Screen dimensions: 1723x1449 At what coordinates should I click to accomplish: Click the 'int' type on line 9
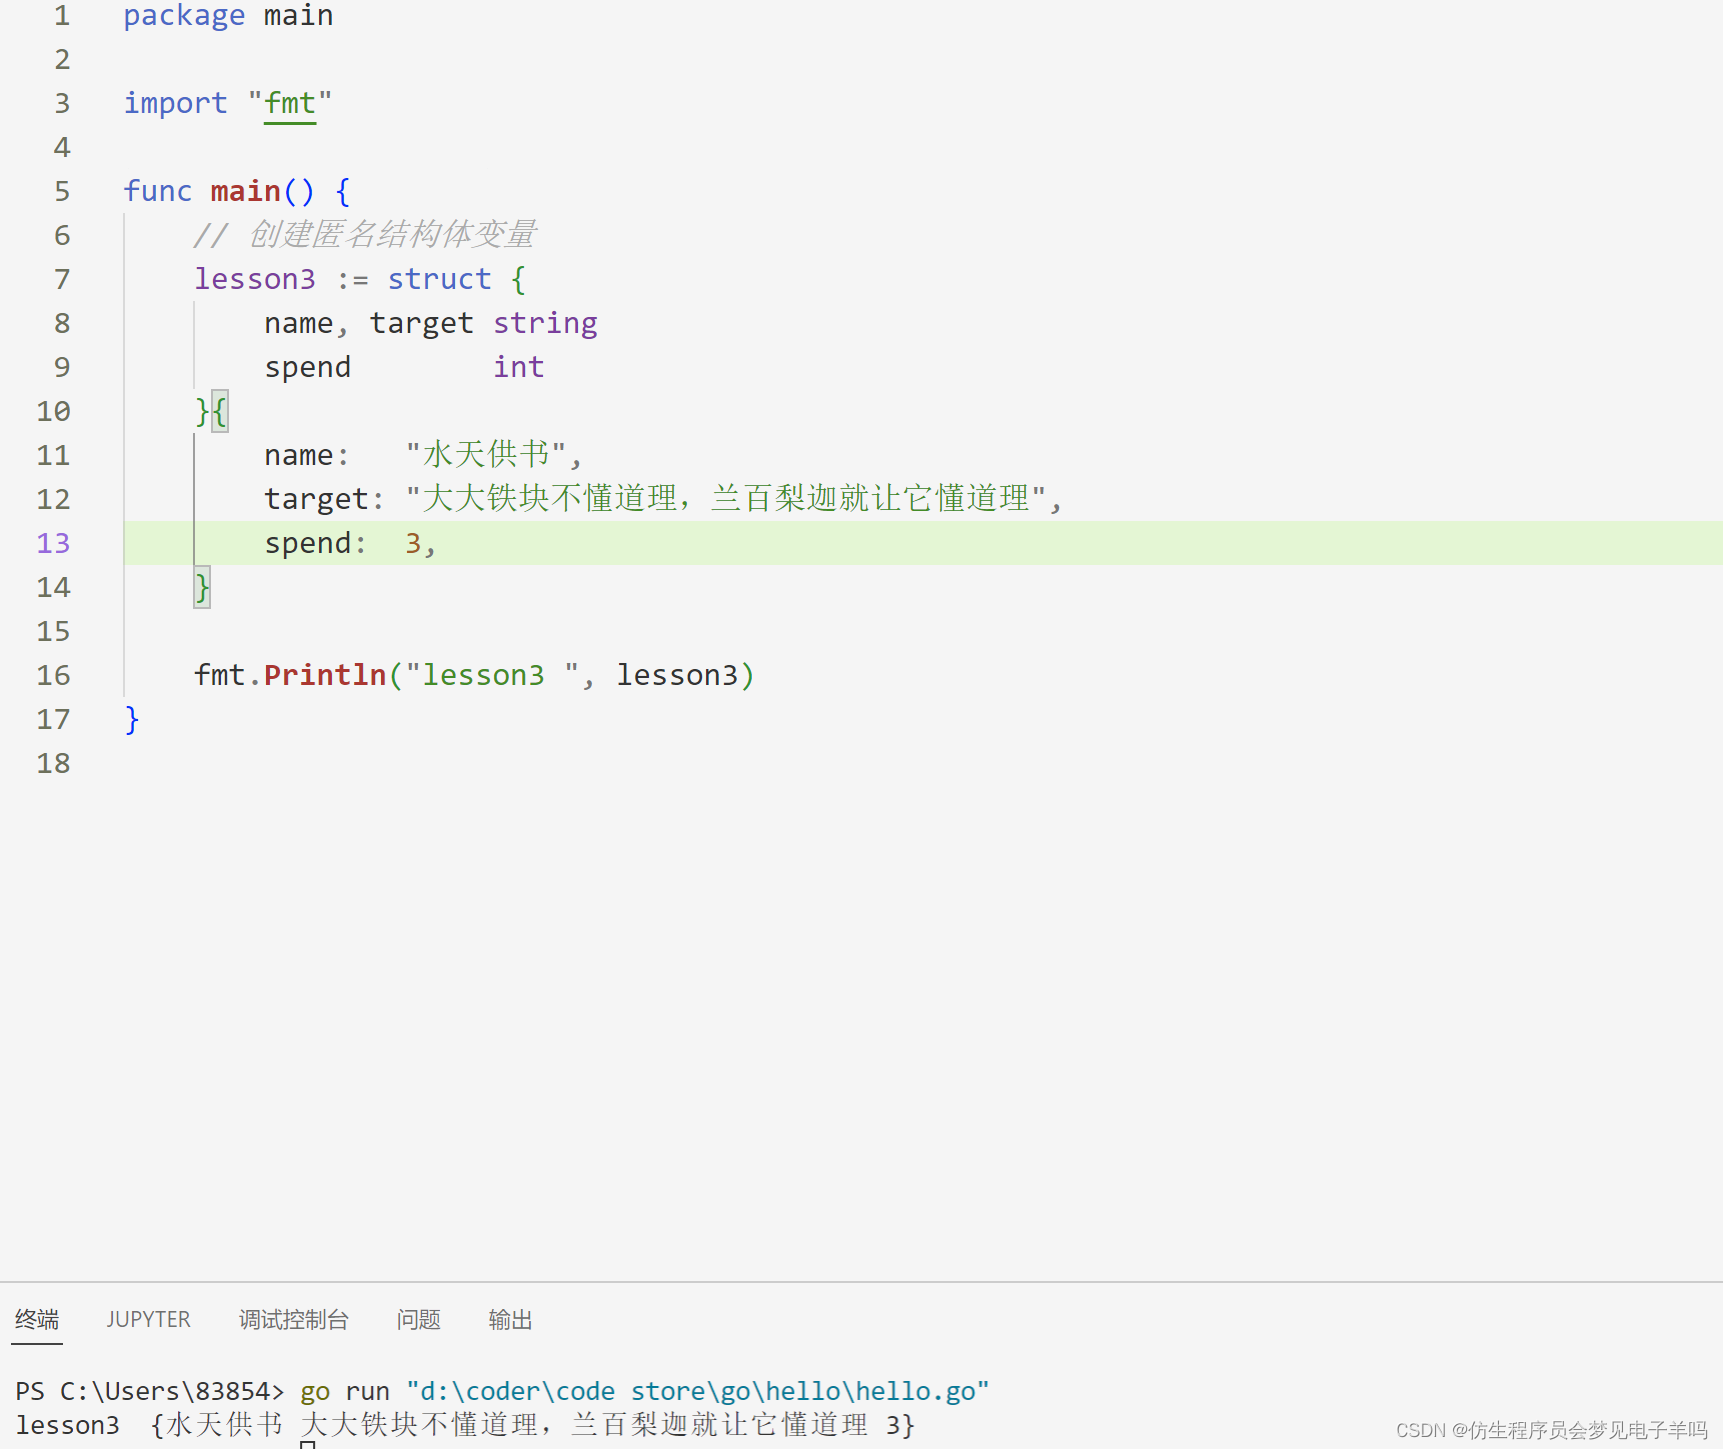tap(518, 367)
